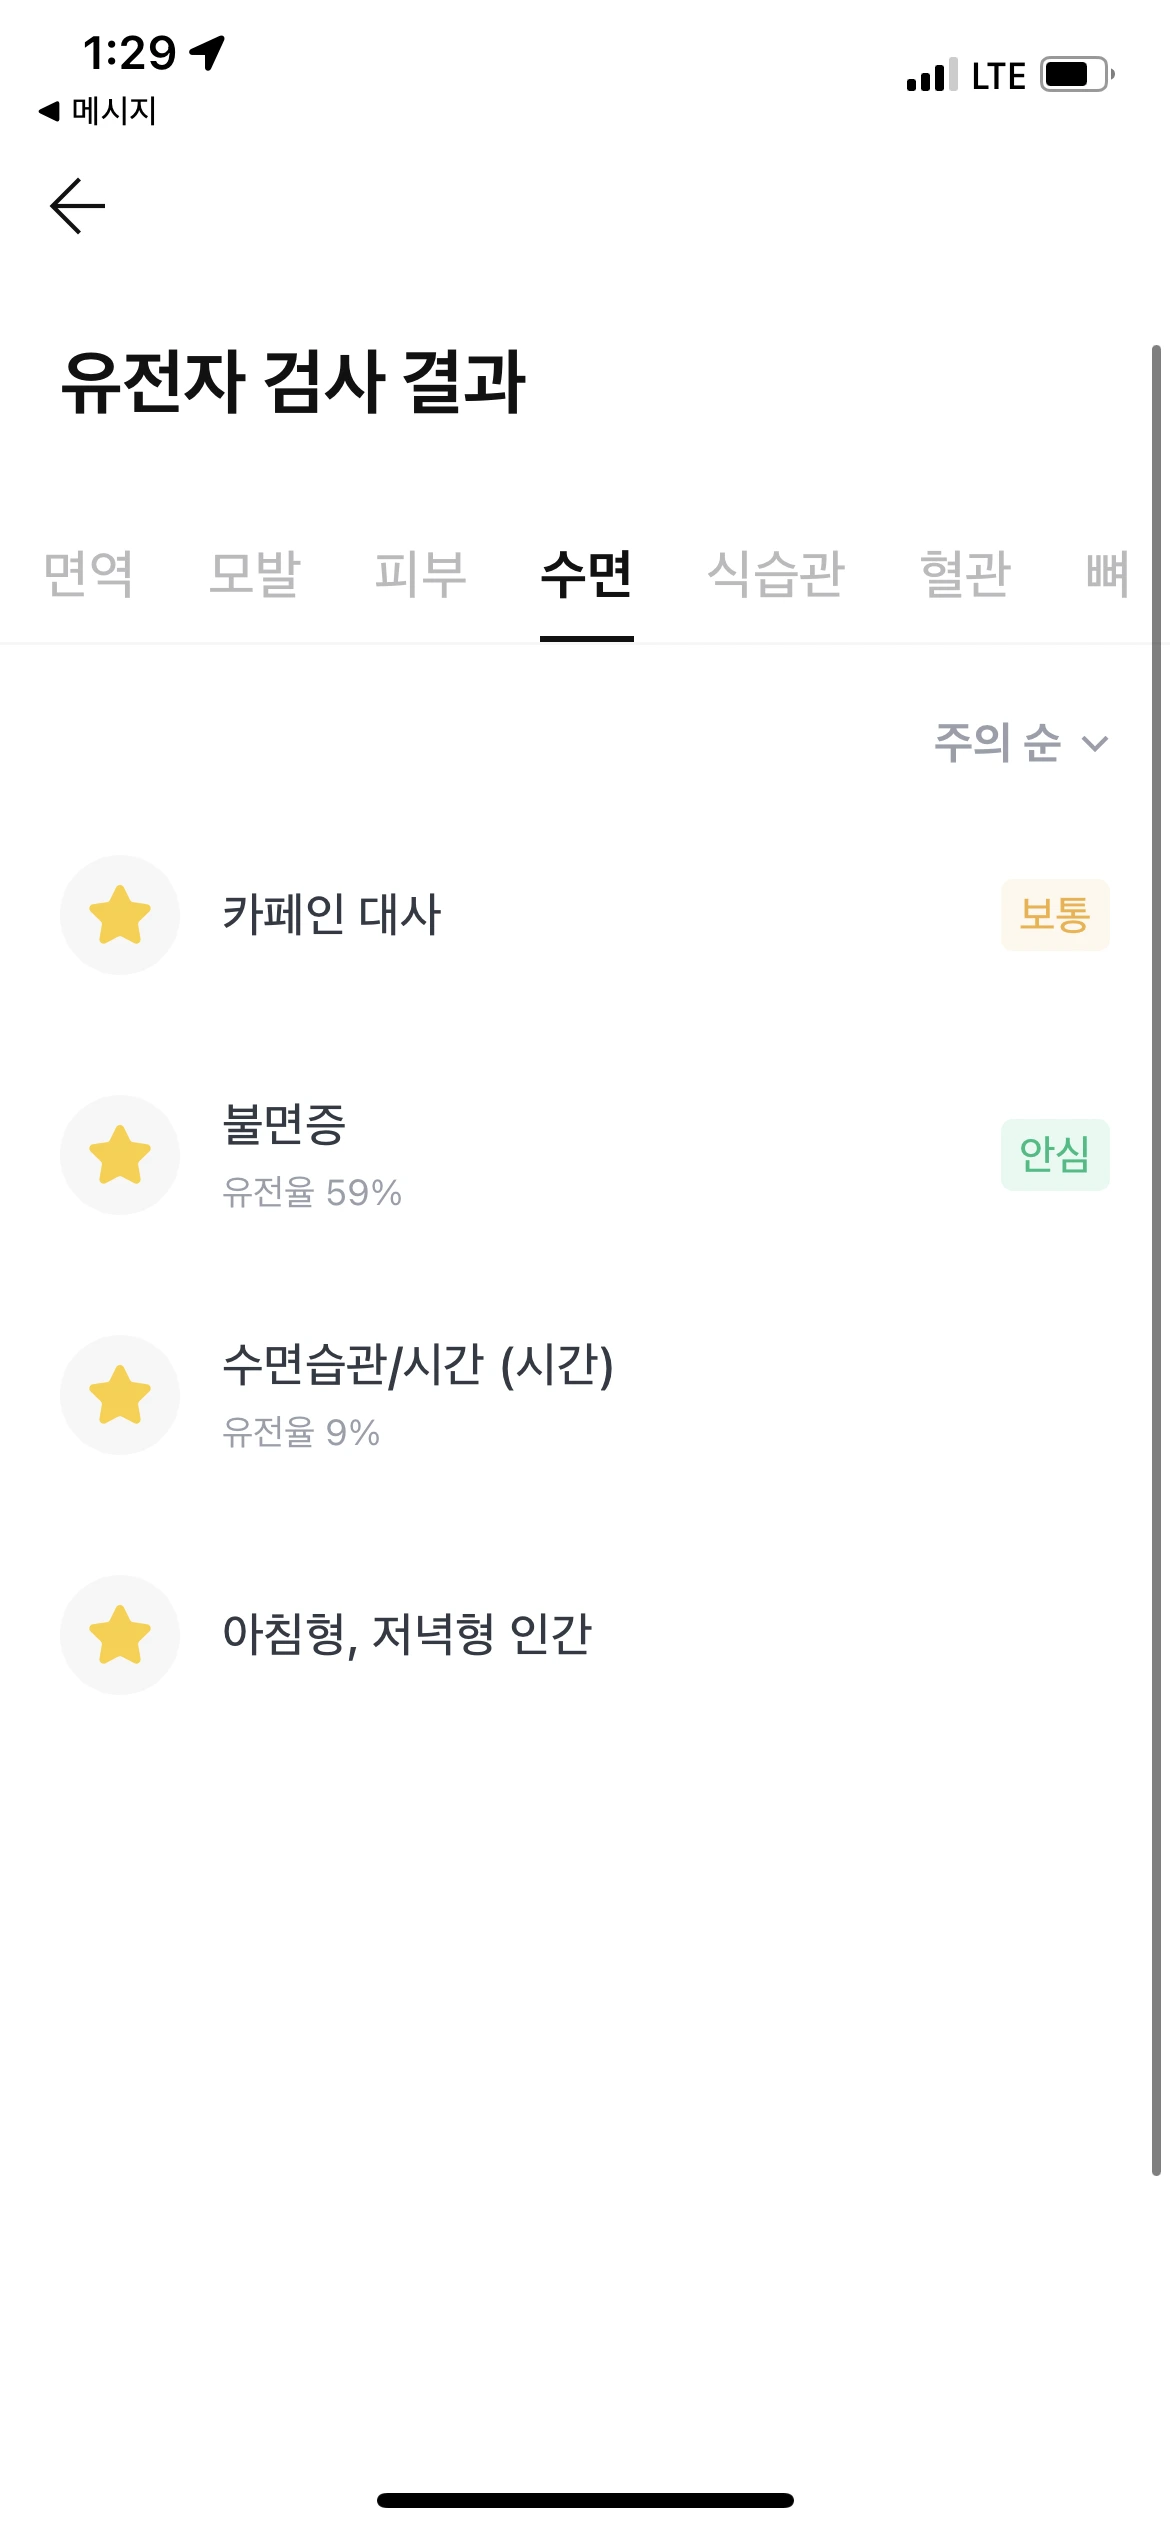Open the 주의 순 sort dropdown
1170x2532 pixels.
(x=1021, y=743)
